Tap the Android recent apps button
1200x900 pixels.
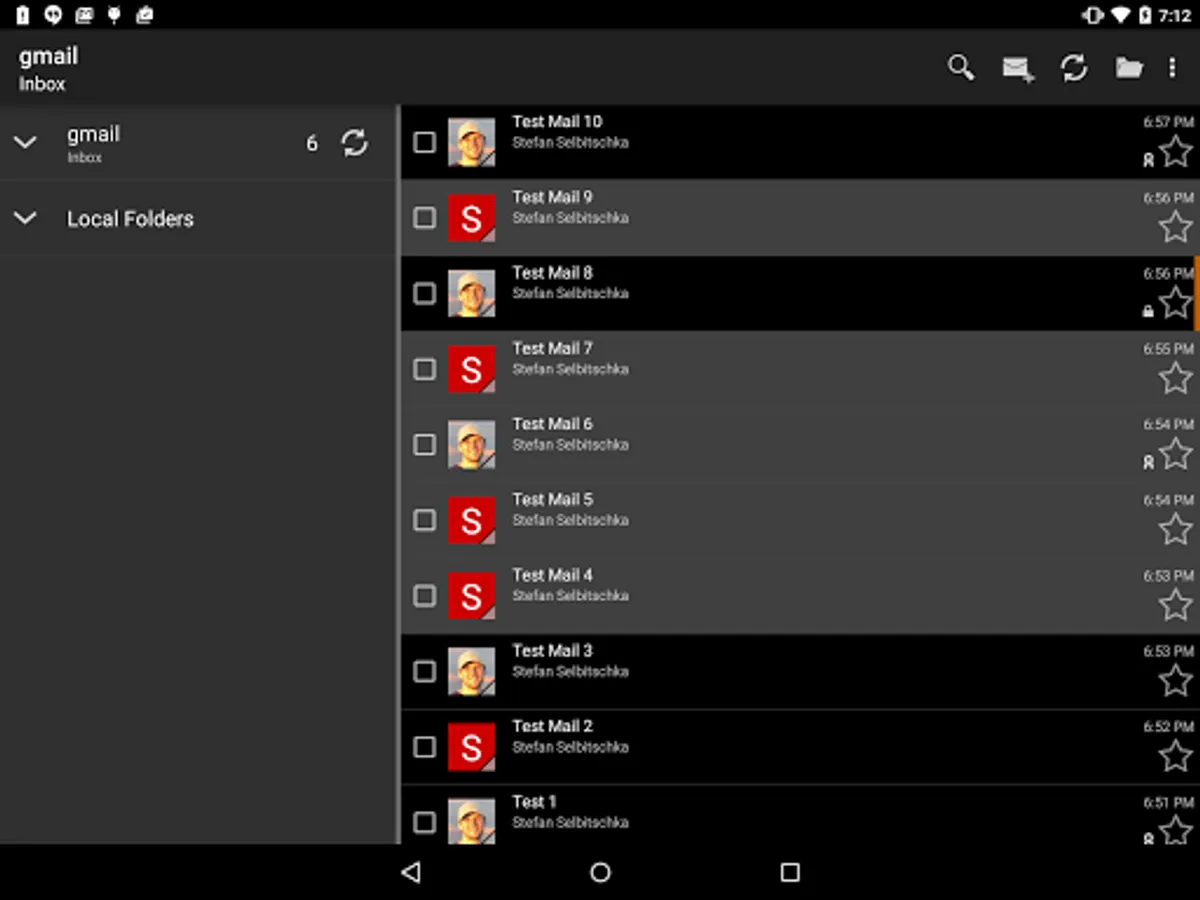click(790, 872)
